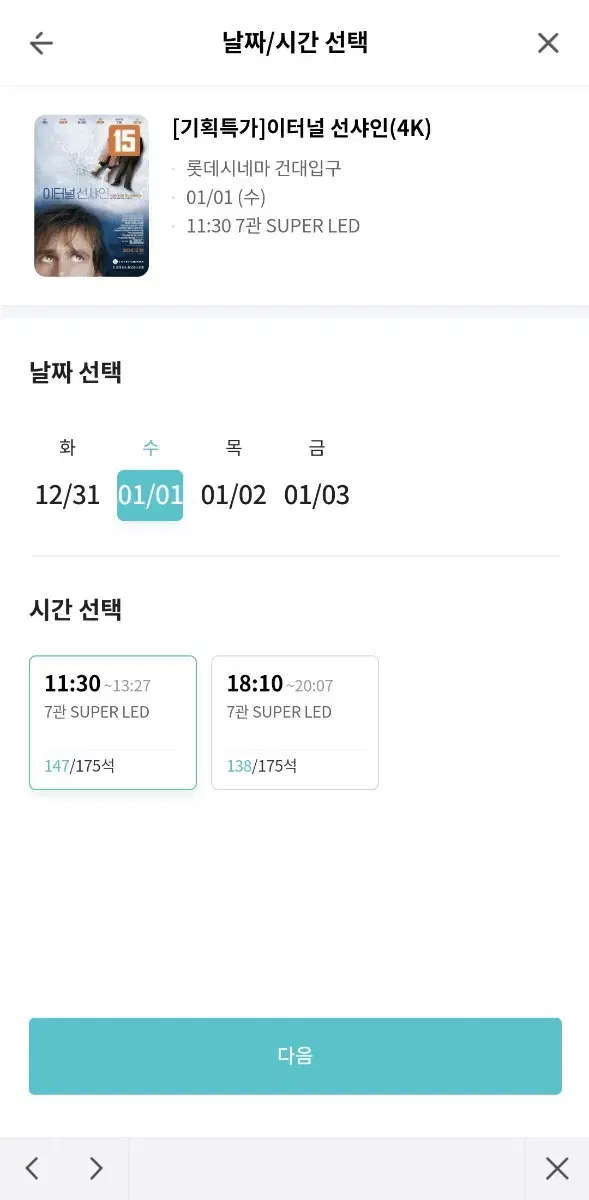The height and width of the screenshot is (1200, 589).
Task: Select the date 12/31
Action: pyautogui.click(x=68, y=495)
